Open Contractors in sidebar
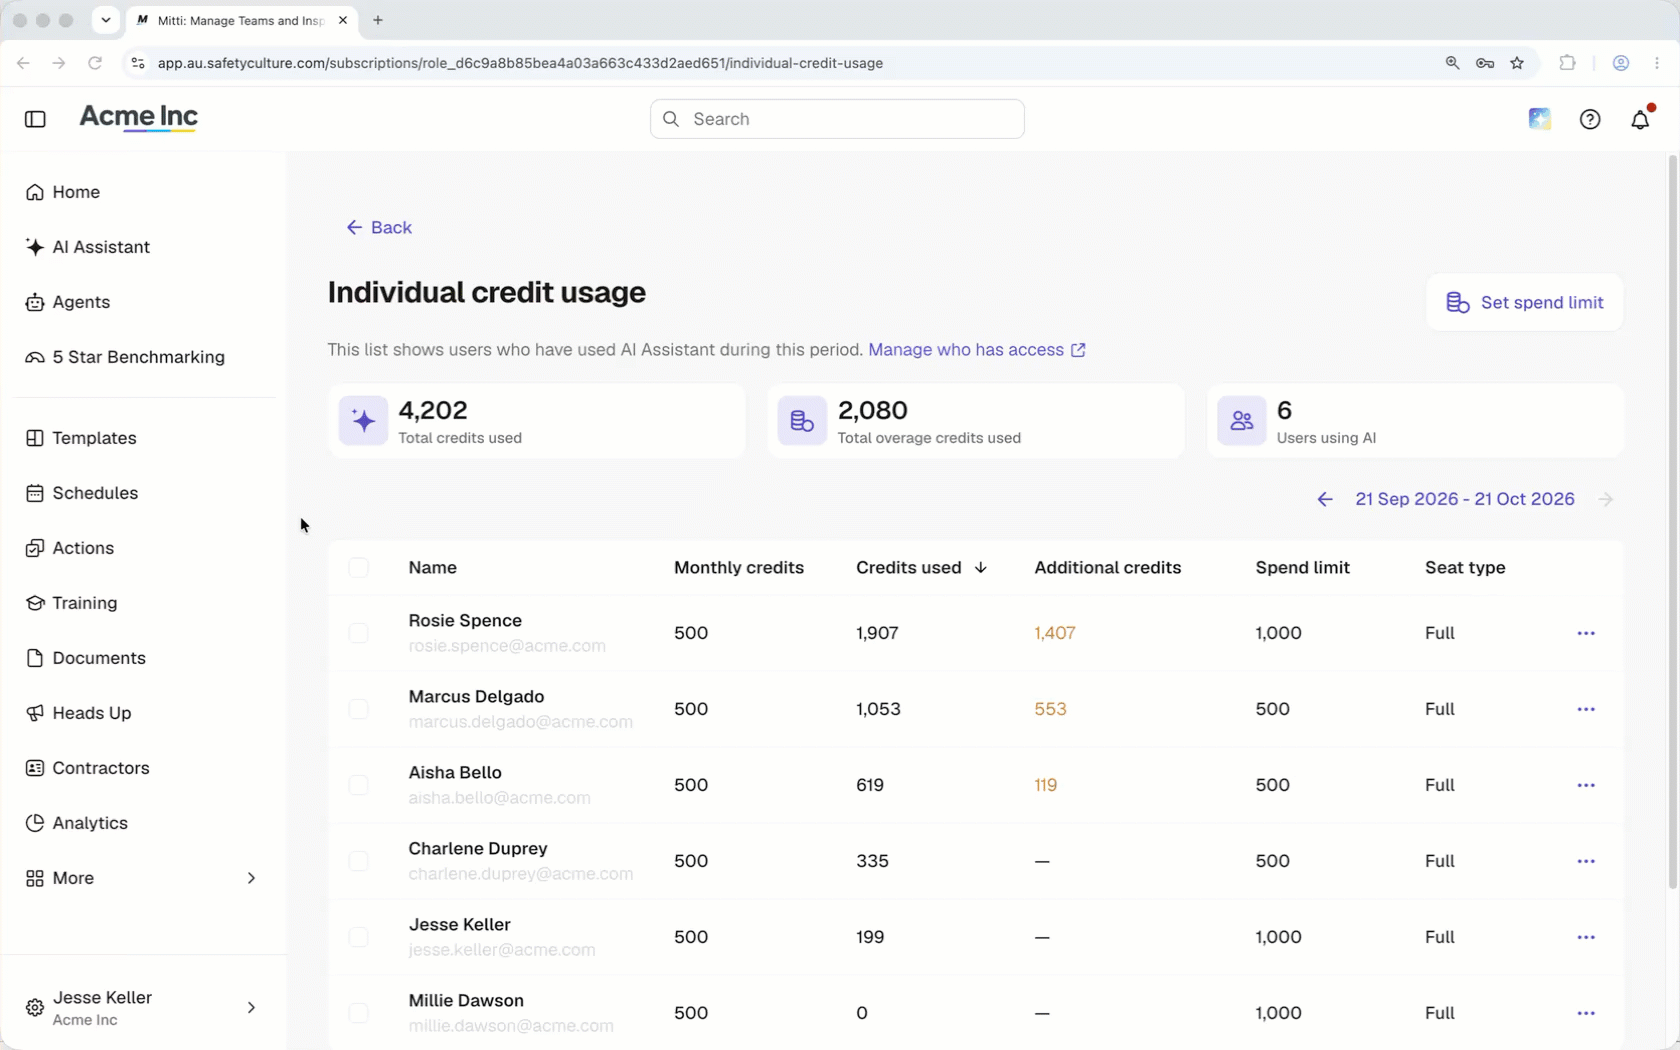This screenshot has height=1050, width=1680. (x=87, y=768)
